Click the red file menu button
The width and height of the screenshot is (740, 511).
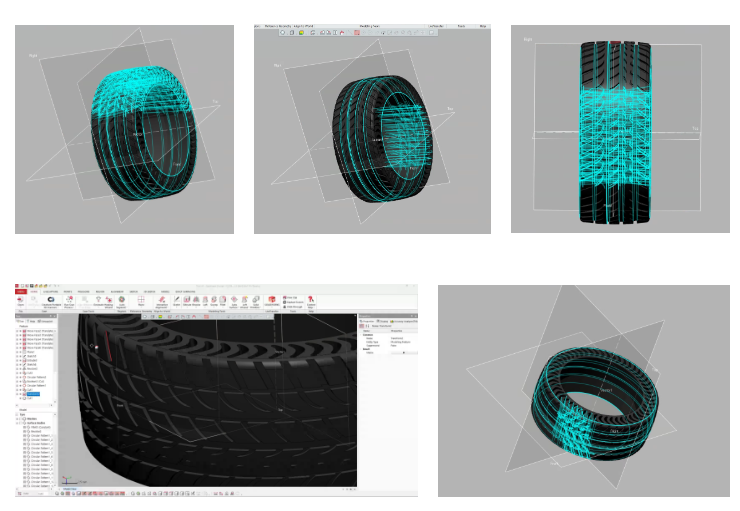(x=20, y=290)
